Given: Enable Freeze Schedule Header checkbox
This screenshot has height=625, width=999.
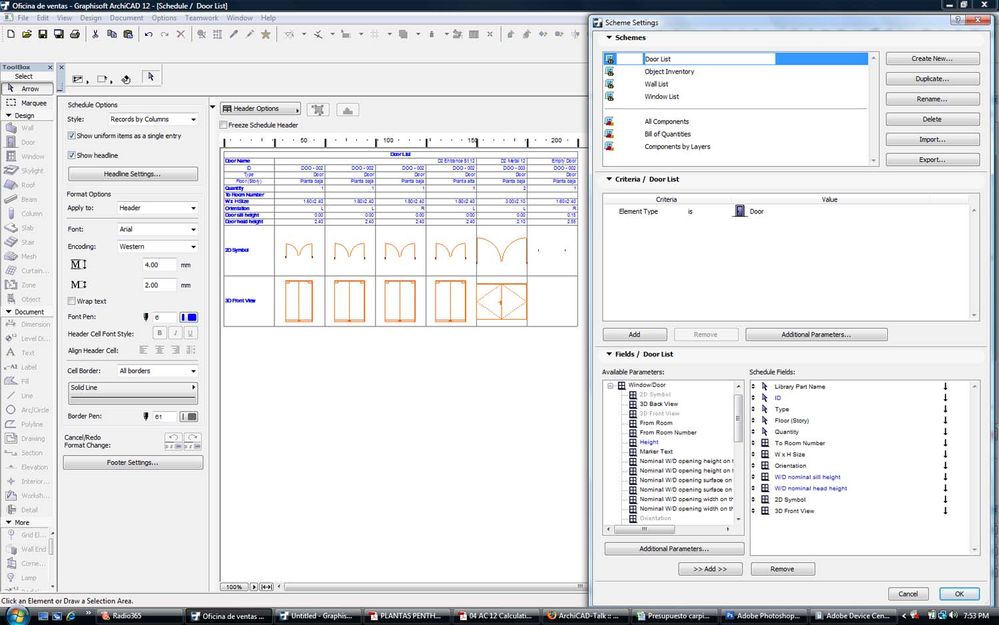Looking at the screenshot, I should 223,125.
